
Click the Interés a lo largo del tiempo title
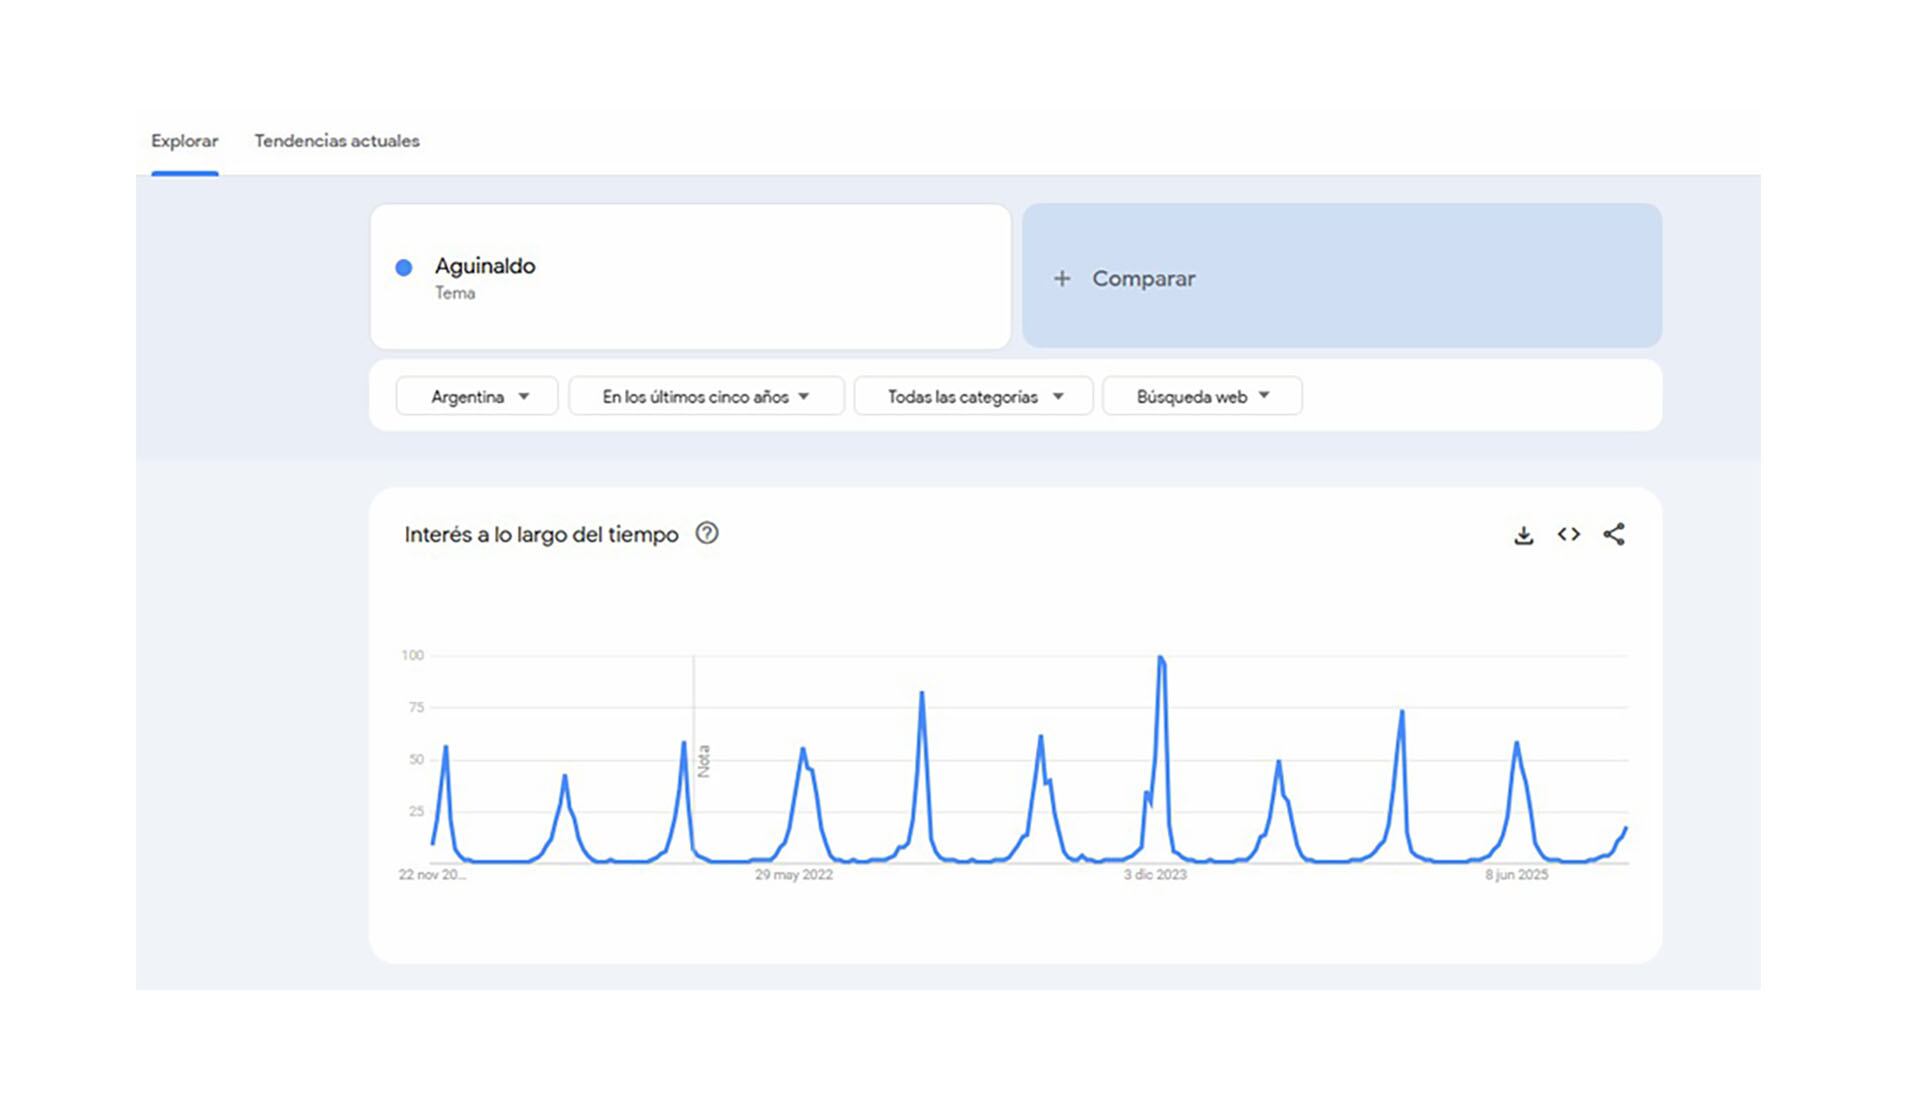[x=541, y=535]
